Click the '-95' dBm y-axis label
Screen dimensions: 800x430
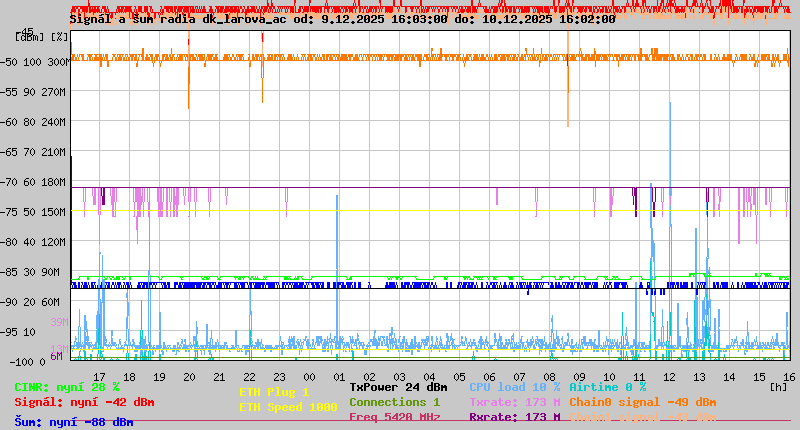click(9, 333)
